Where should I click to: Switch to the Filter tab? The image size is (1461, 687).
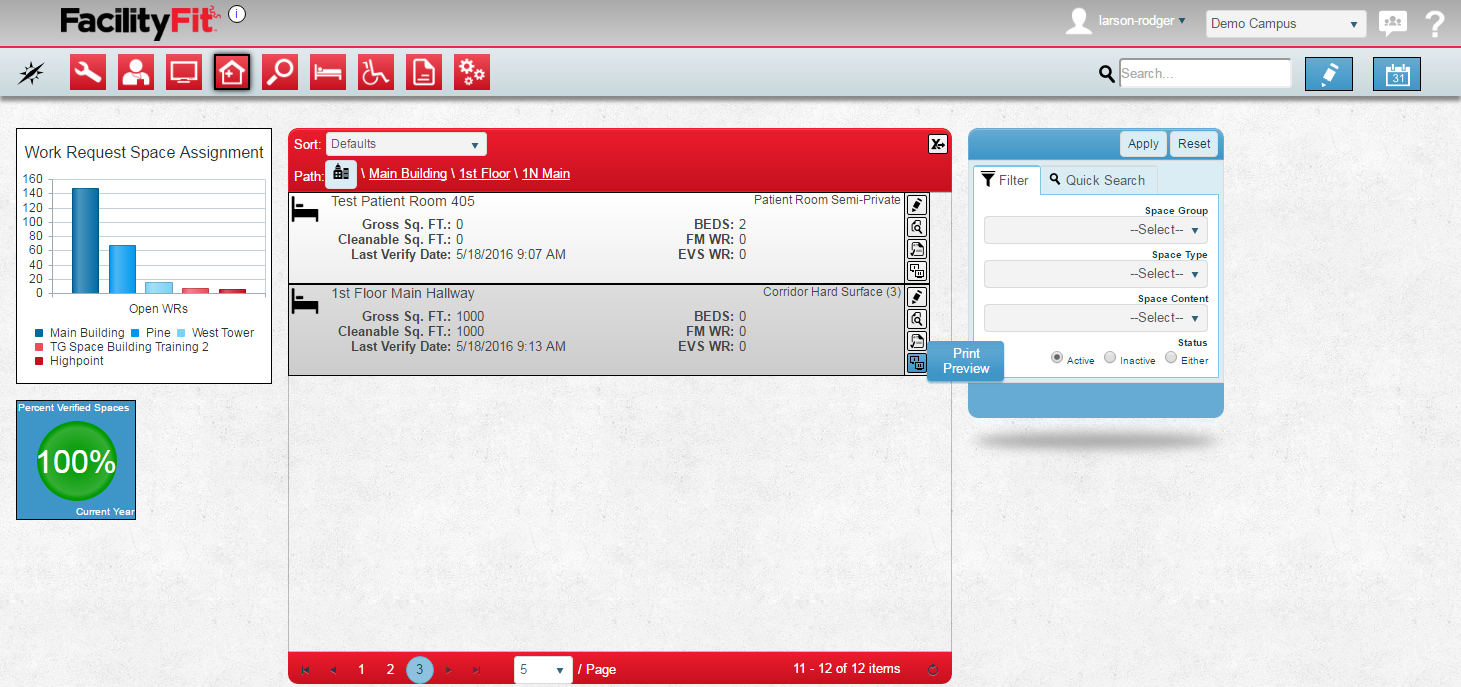(1006, 180)
